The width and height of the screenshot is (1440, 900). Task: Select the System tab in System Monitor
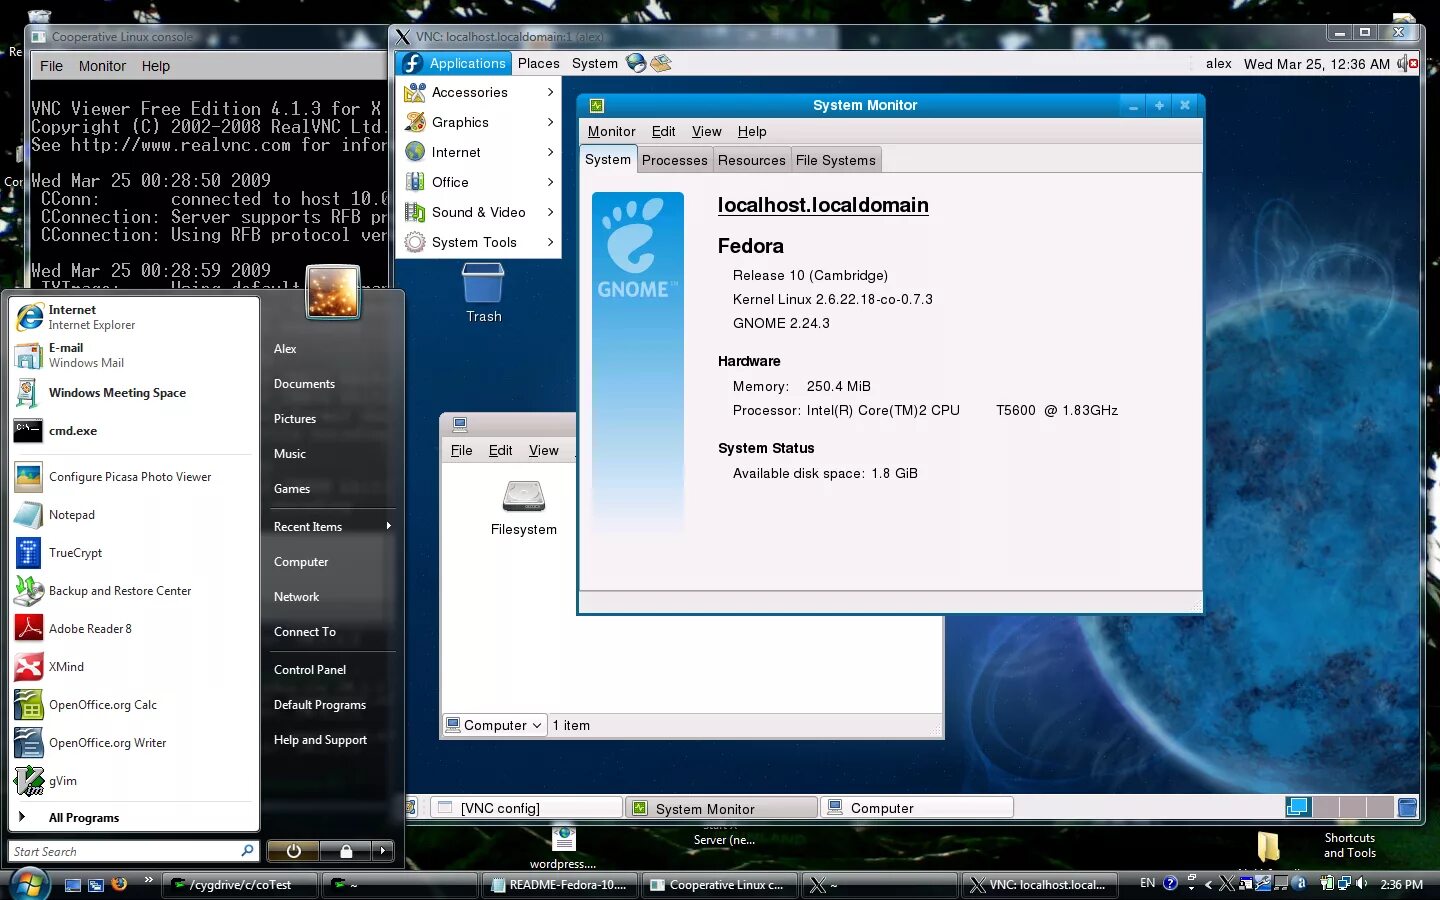[x=608, y=159]
